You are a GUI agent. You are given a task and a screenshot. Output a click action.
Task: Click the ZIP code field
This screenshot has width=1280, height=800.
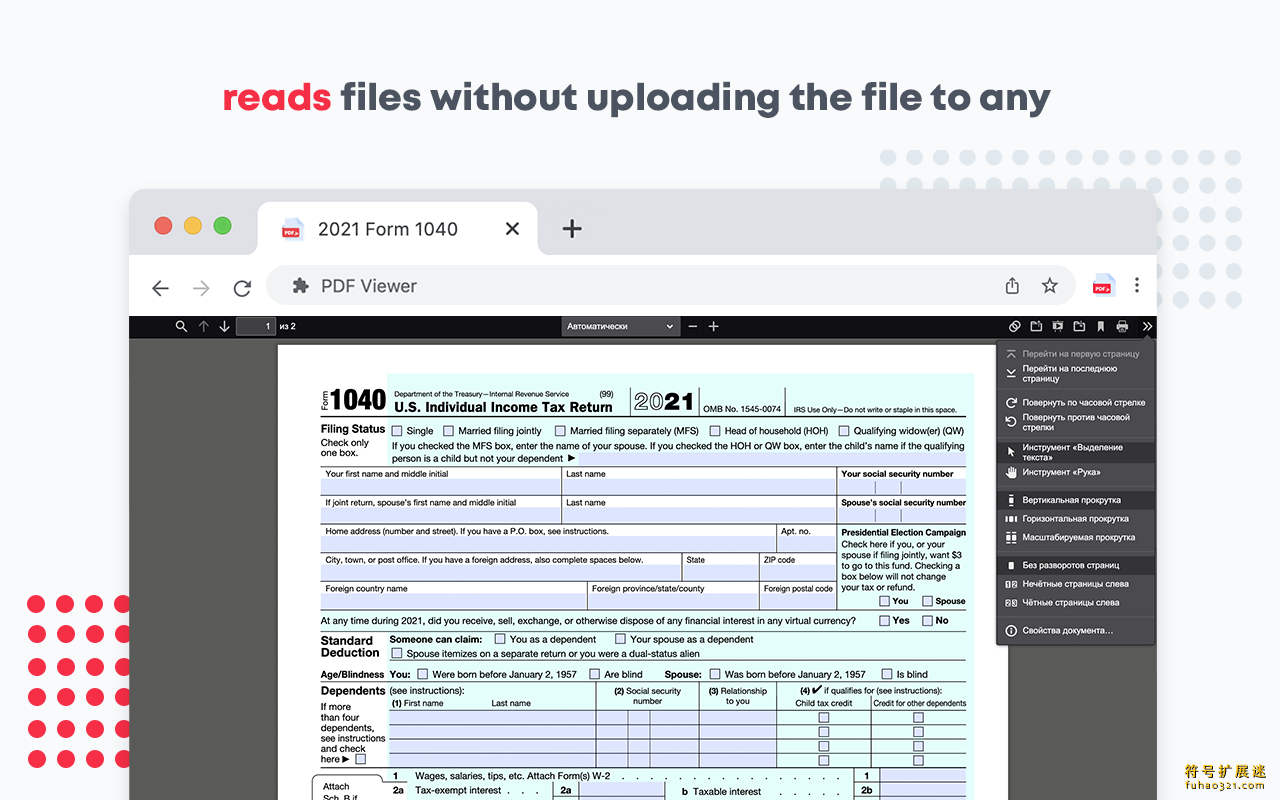798,574
